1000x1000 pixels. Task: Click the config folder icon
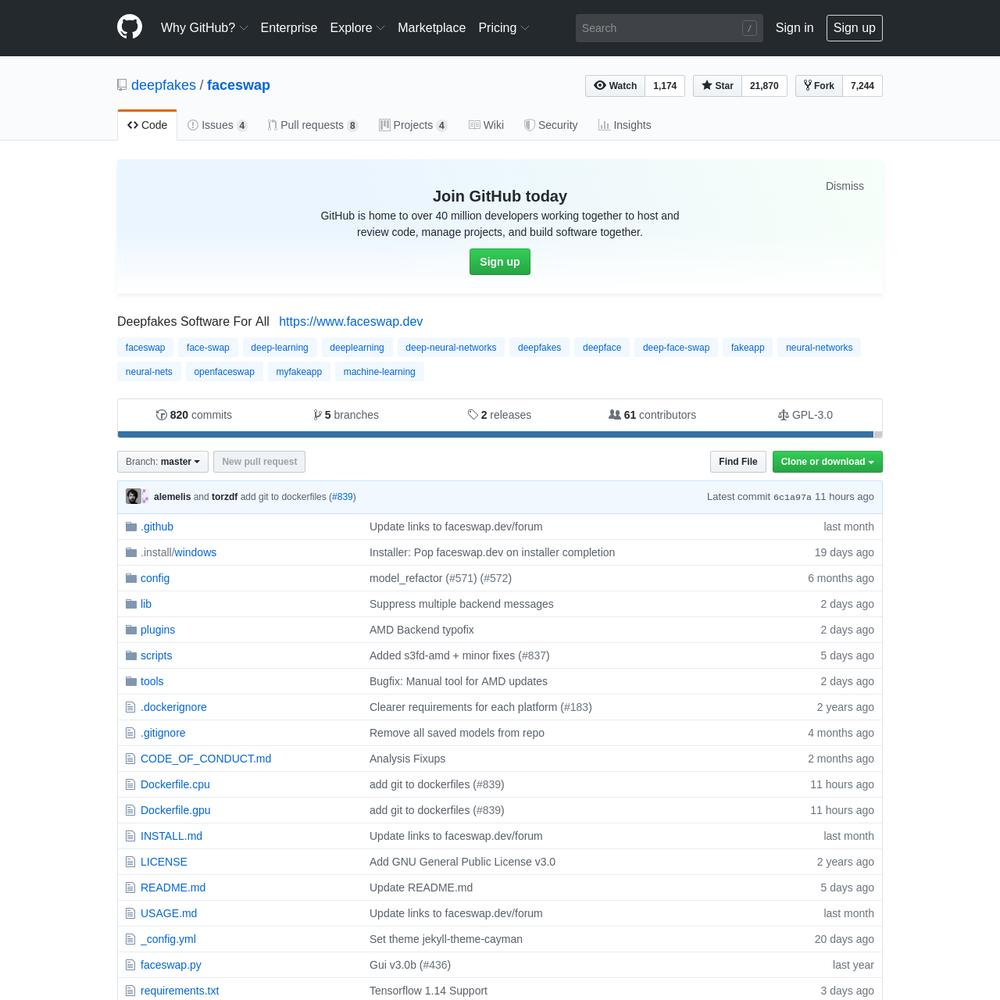pyautogui.click(x=131, y=578)
